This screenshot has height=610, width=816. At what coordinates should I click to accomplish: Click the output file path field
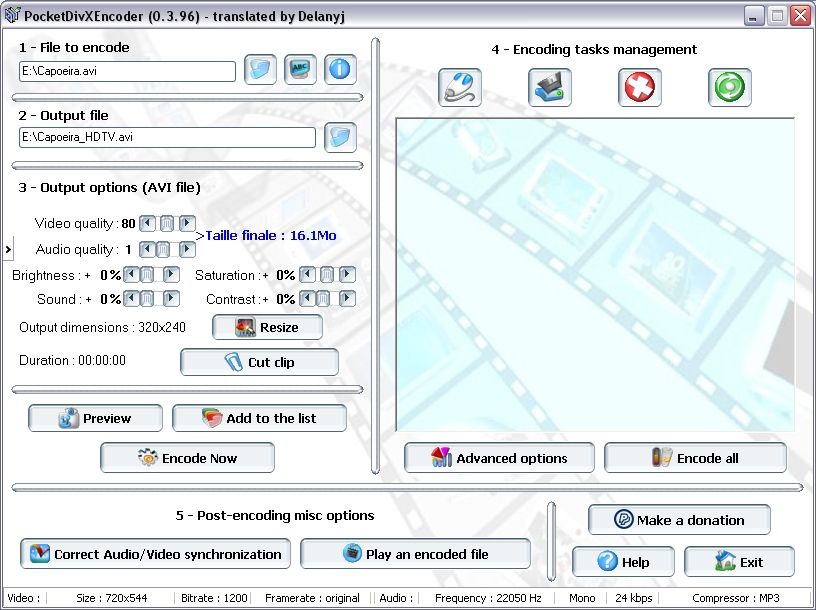click(x=167, y=137)
